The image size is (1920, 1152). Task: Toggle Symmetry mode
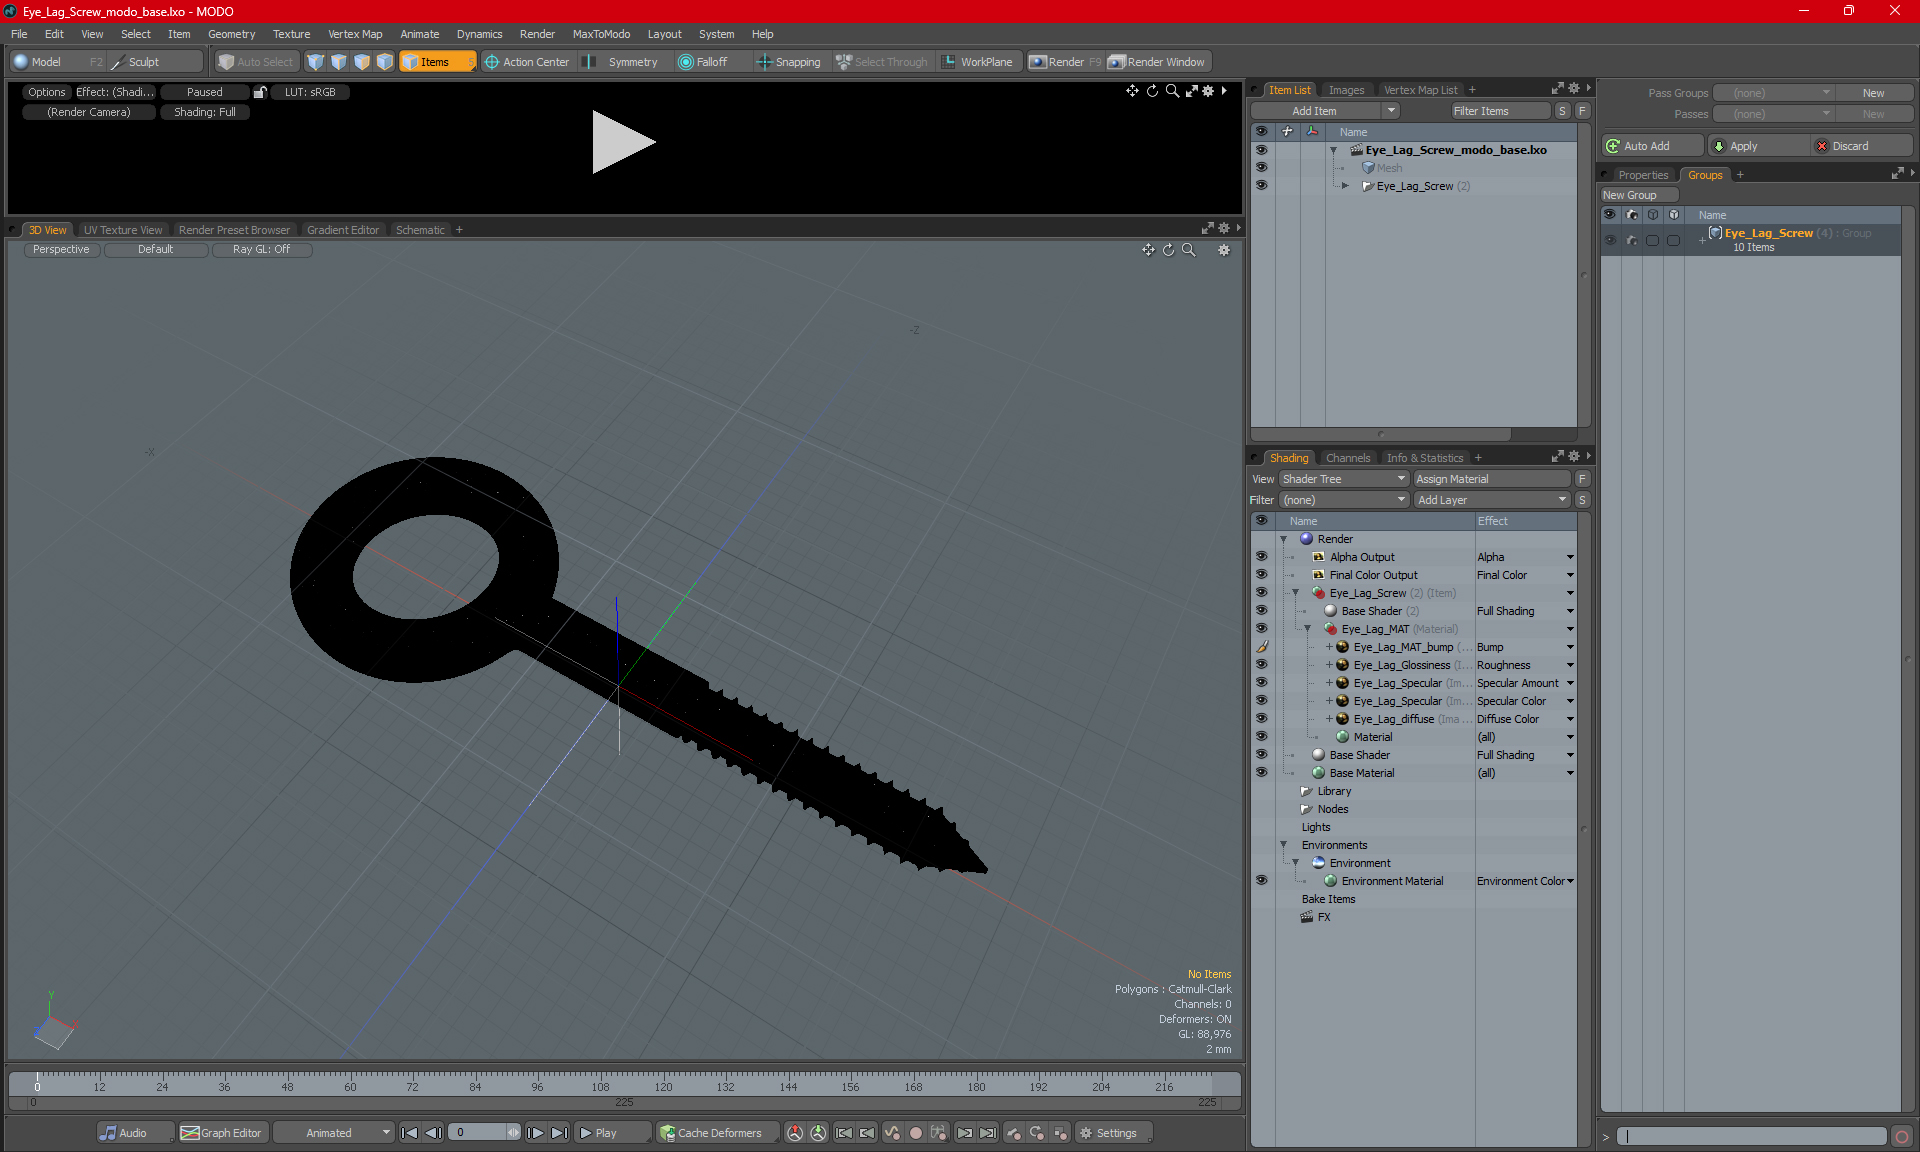point(623,62)
